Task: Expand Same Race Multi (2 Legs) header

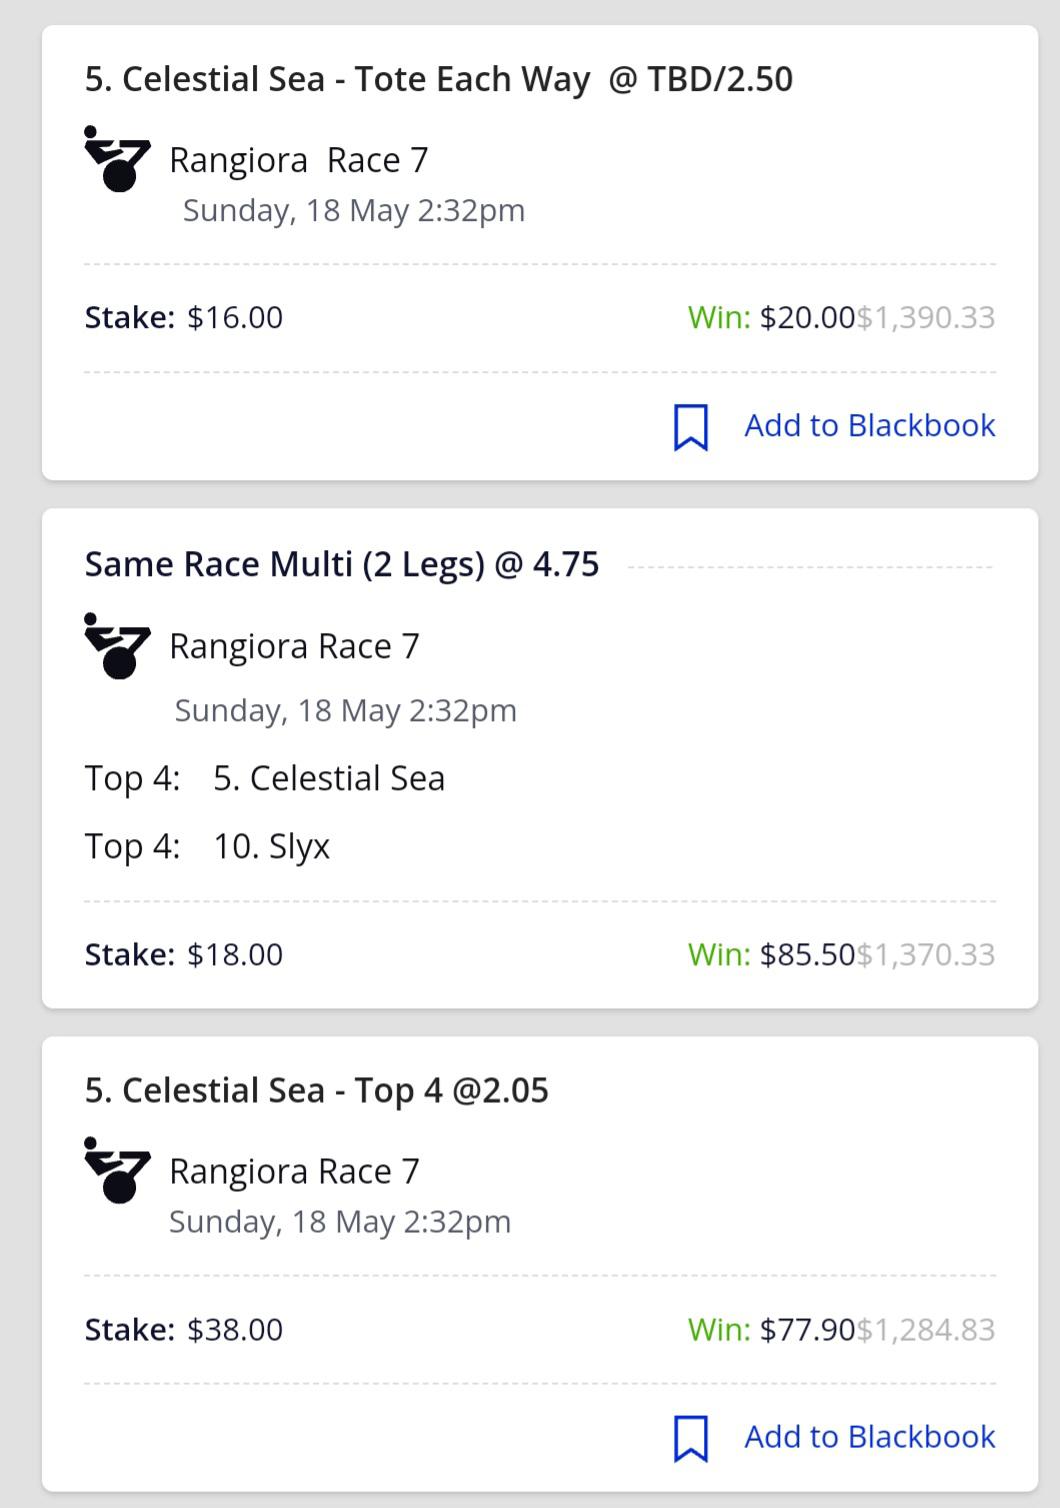Action: click(x=342, y=564)
